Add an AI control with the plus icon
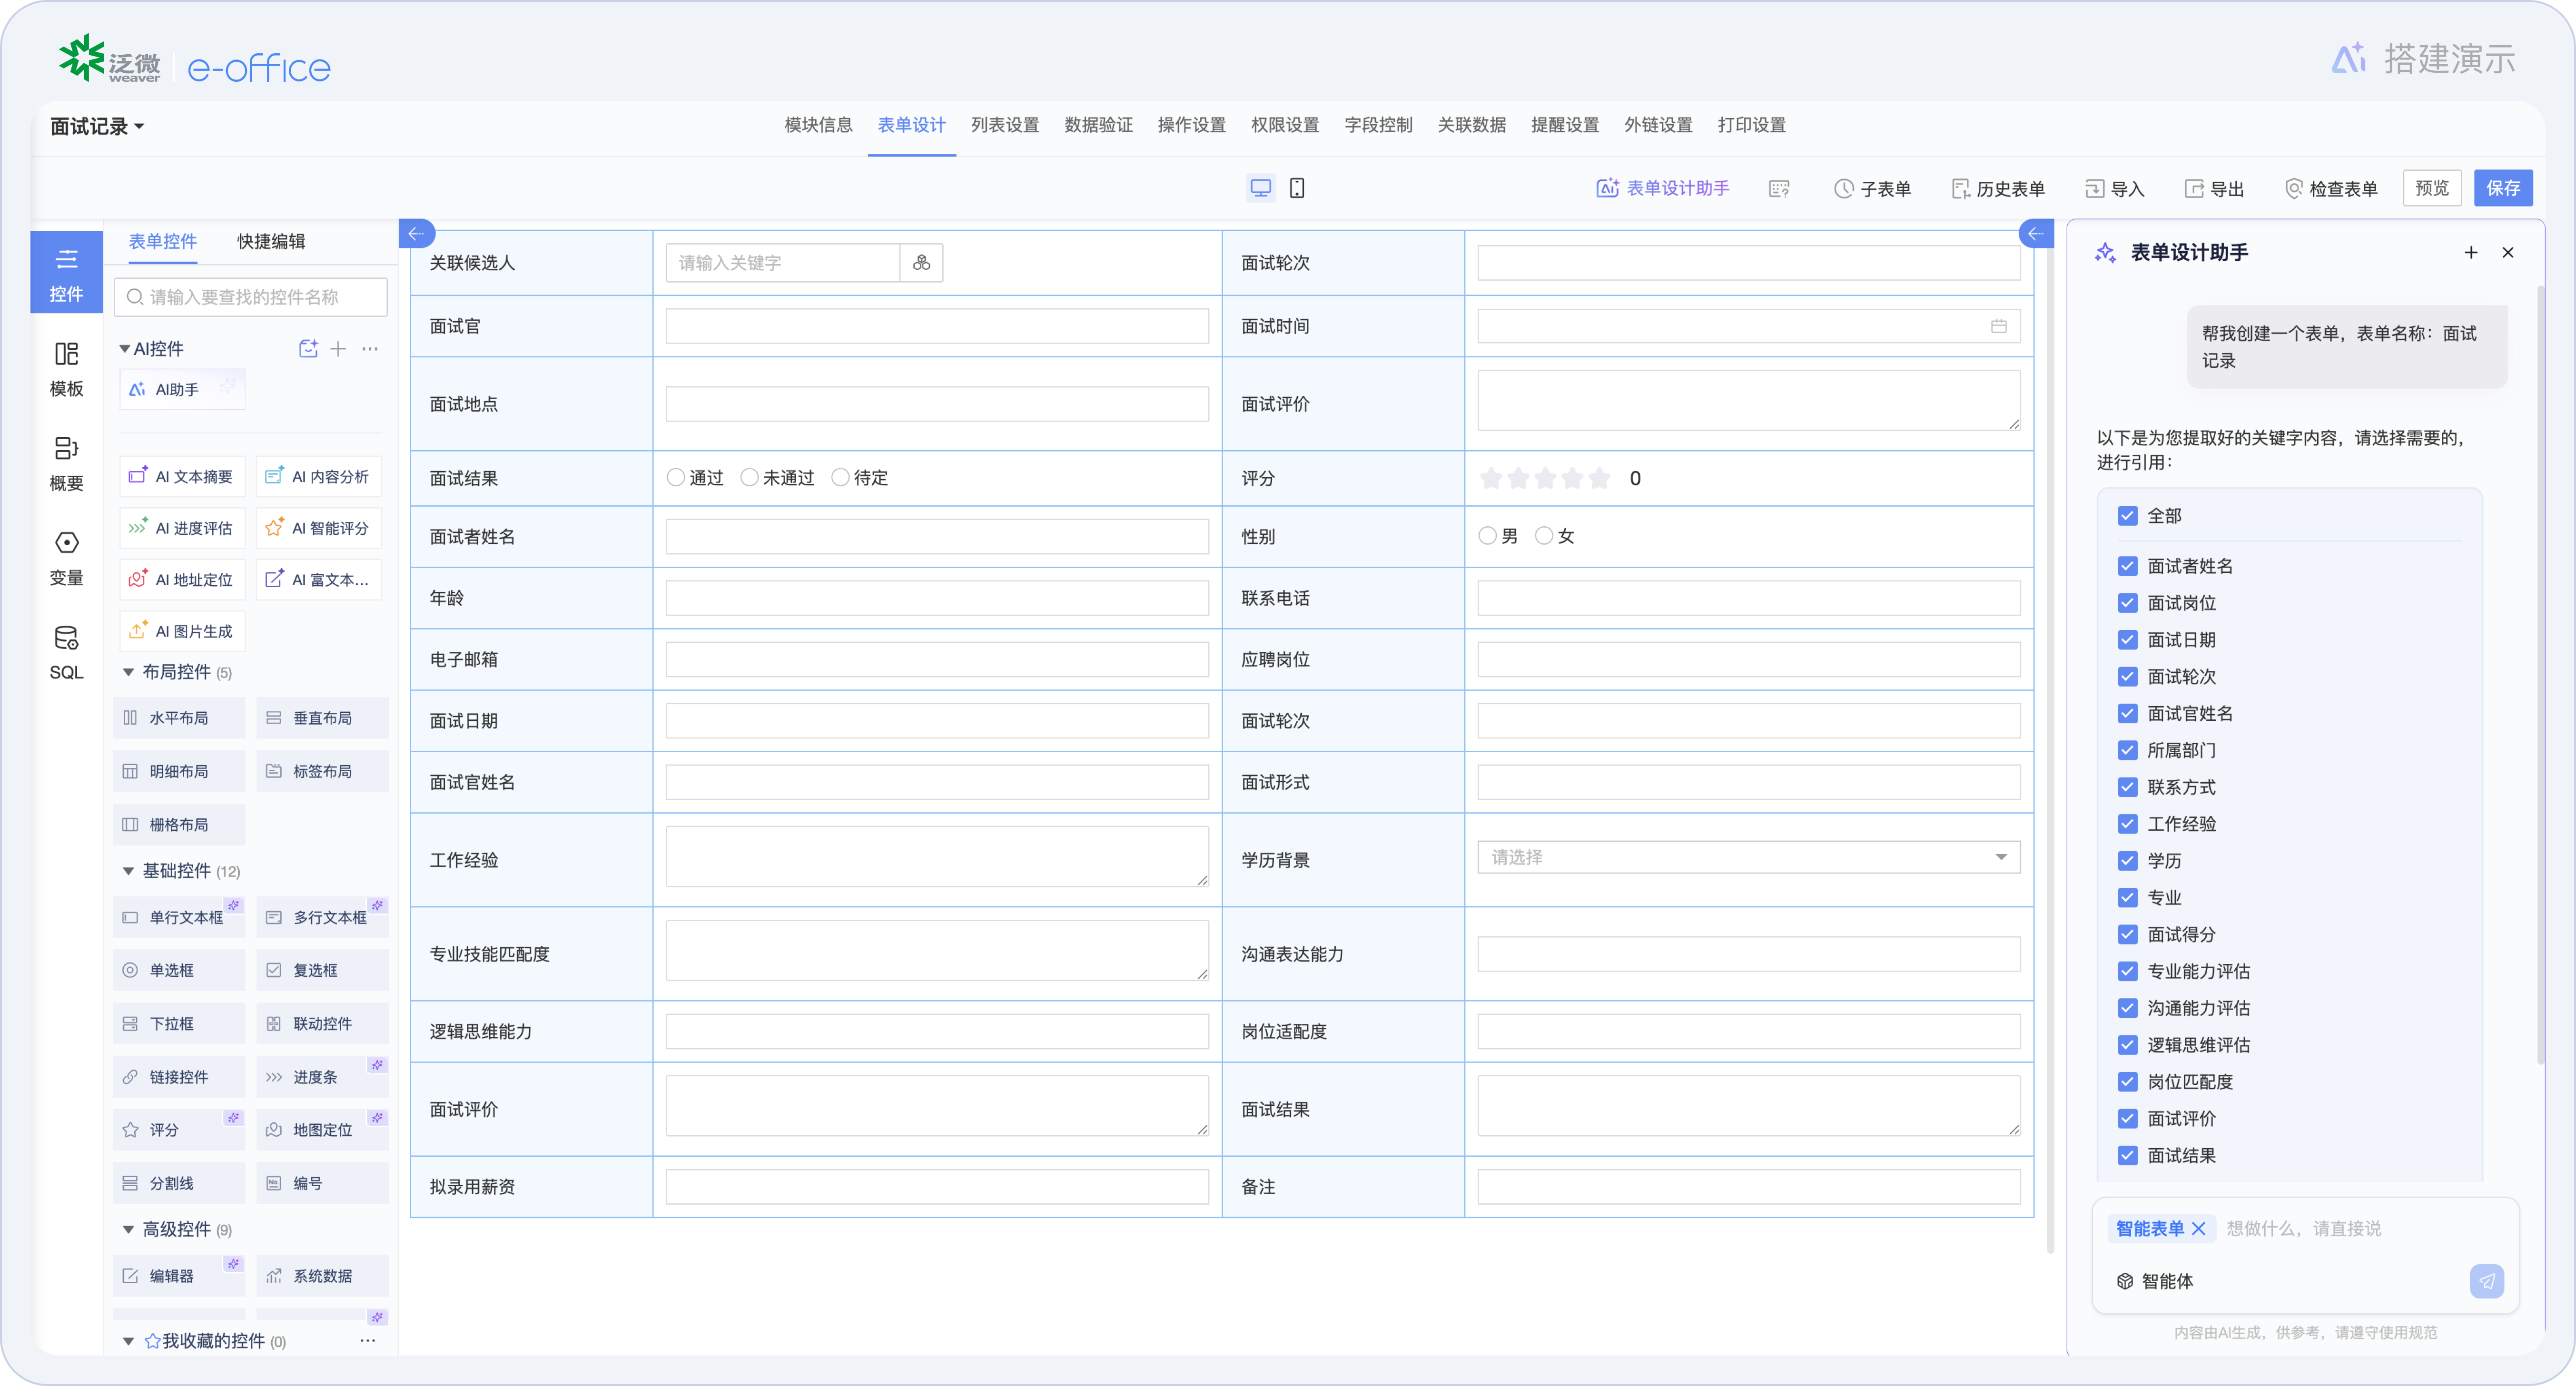2576x1386 pixels. pyautogui.click(x=338, y=349)
